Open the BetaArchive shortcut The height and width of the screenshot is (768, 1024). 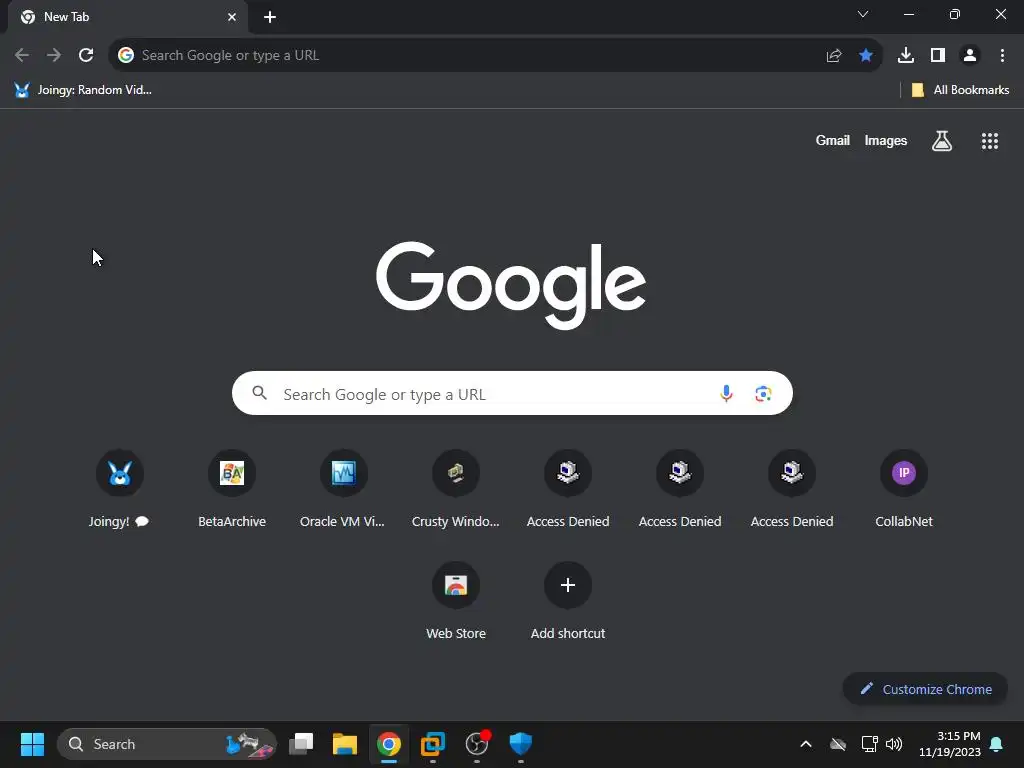pos(232,488)
